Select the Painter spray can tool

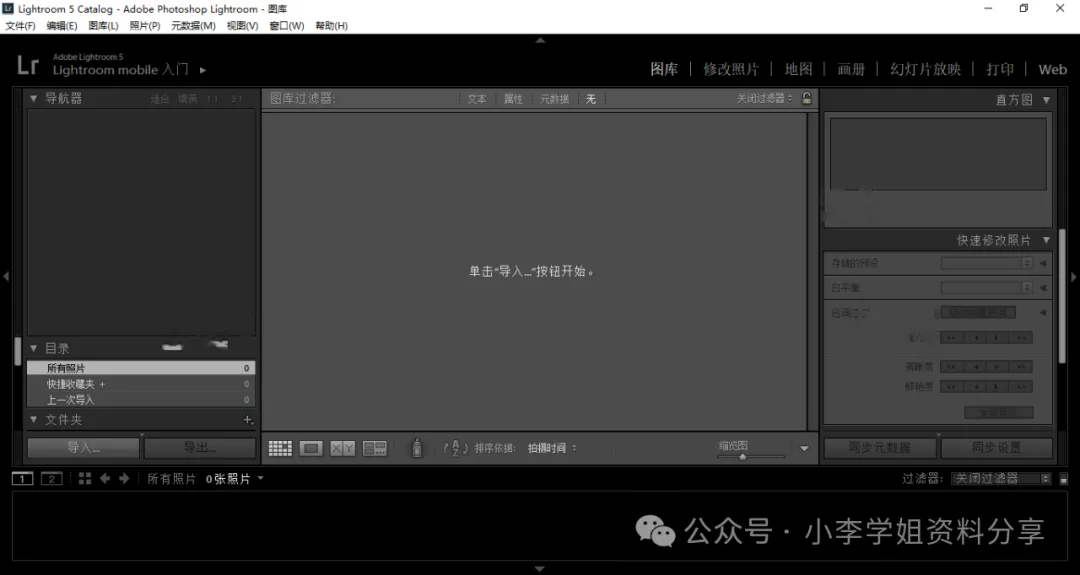(x=417, y=448)
